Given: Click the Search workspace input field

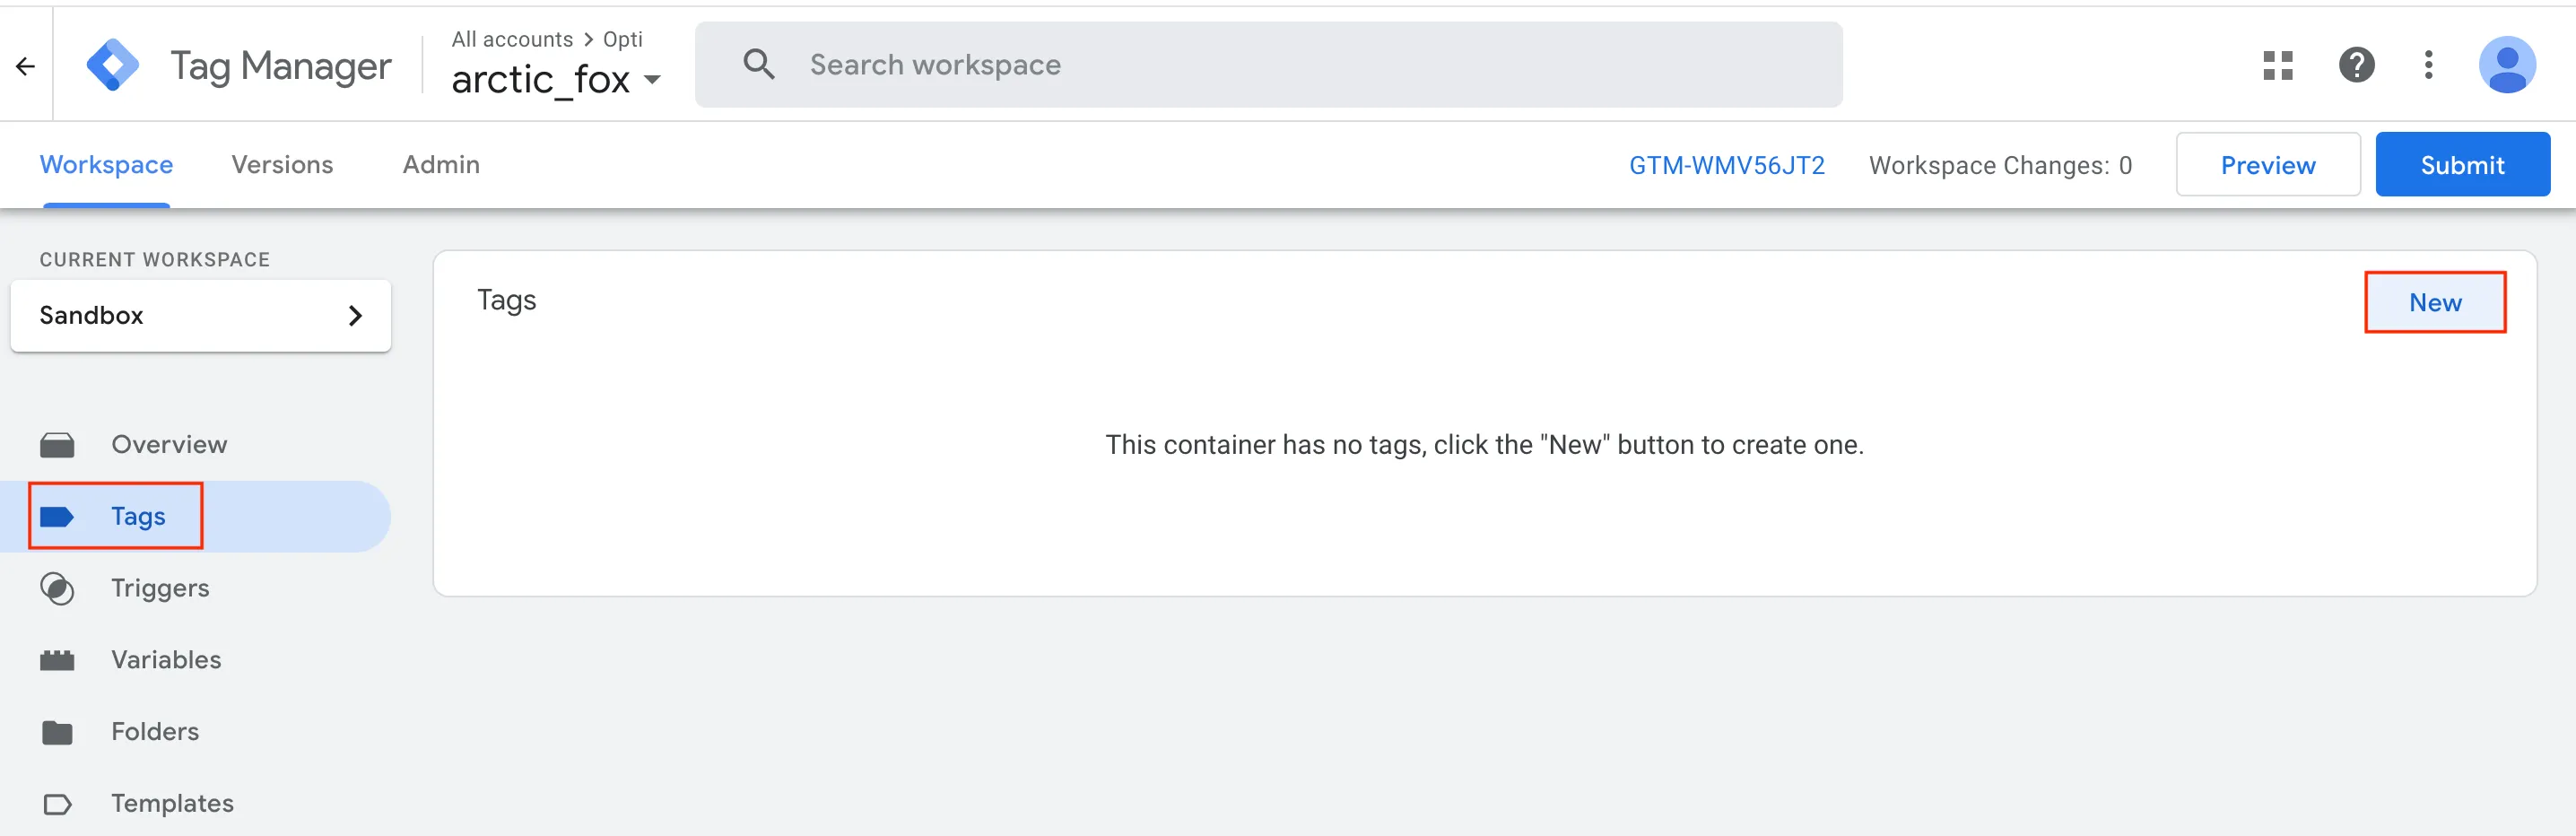Looking at the screenshot, I should point(1268,65).
